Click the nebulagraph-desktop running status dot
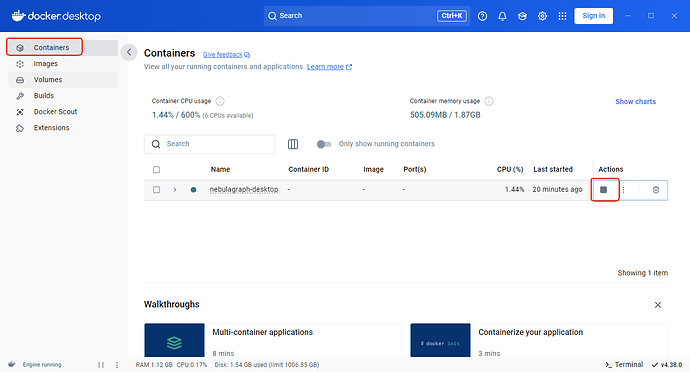The width and height of the screenshot is (690, 372). tap(193, 190)
